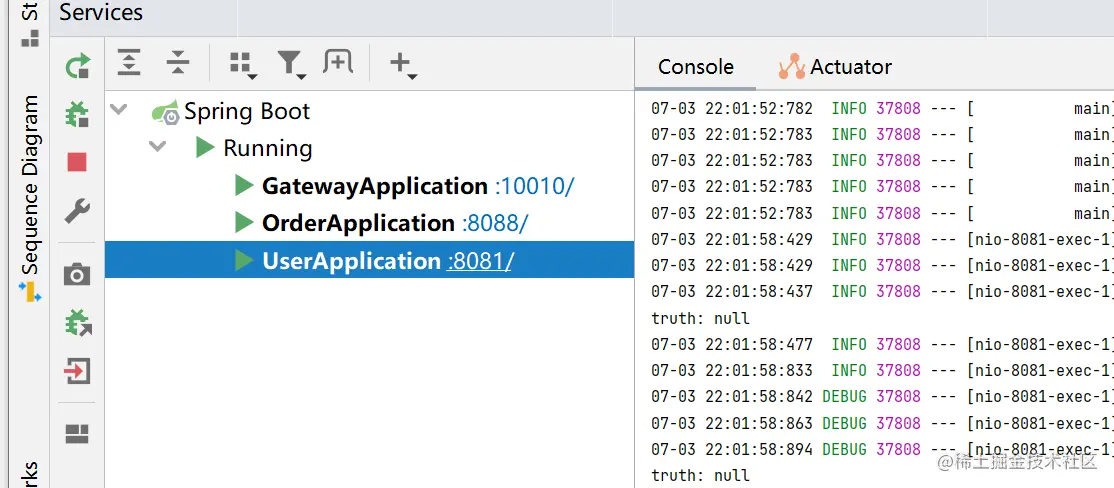Collapse the Running group node

click(x=157, y=147)
